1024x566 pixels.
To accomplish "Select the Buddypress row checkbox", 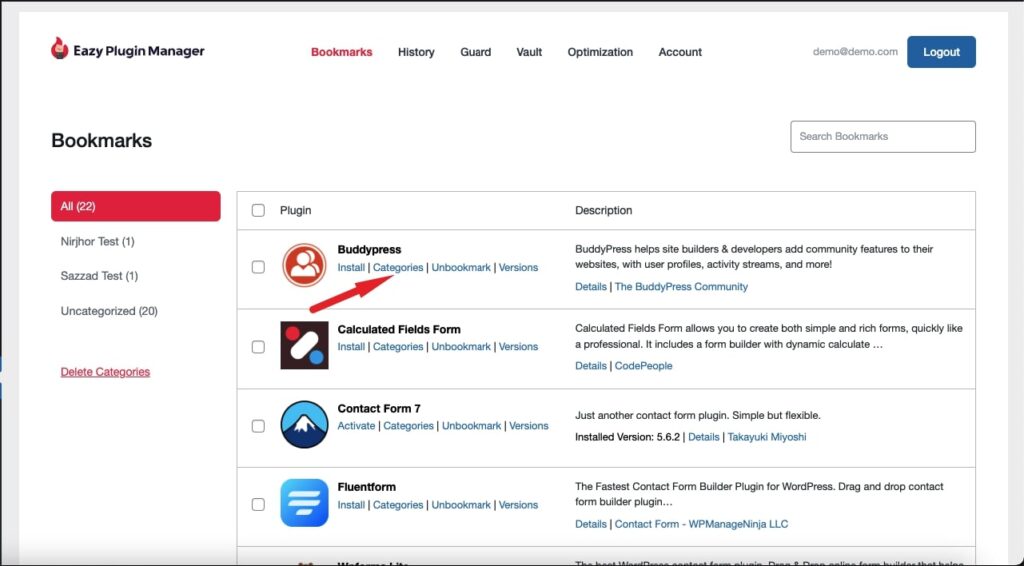I will 259,267.
